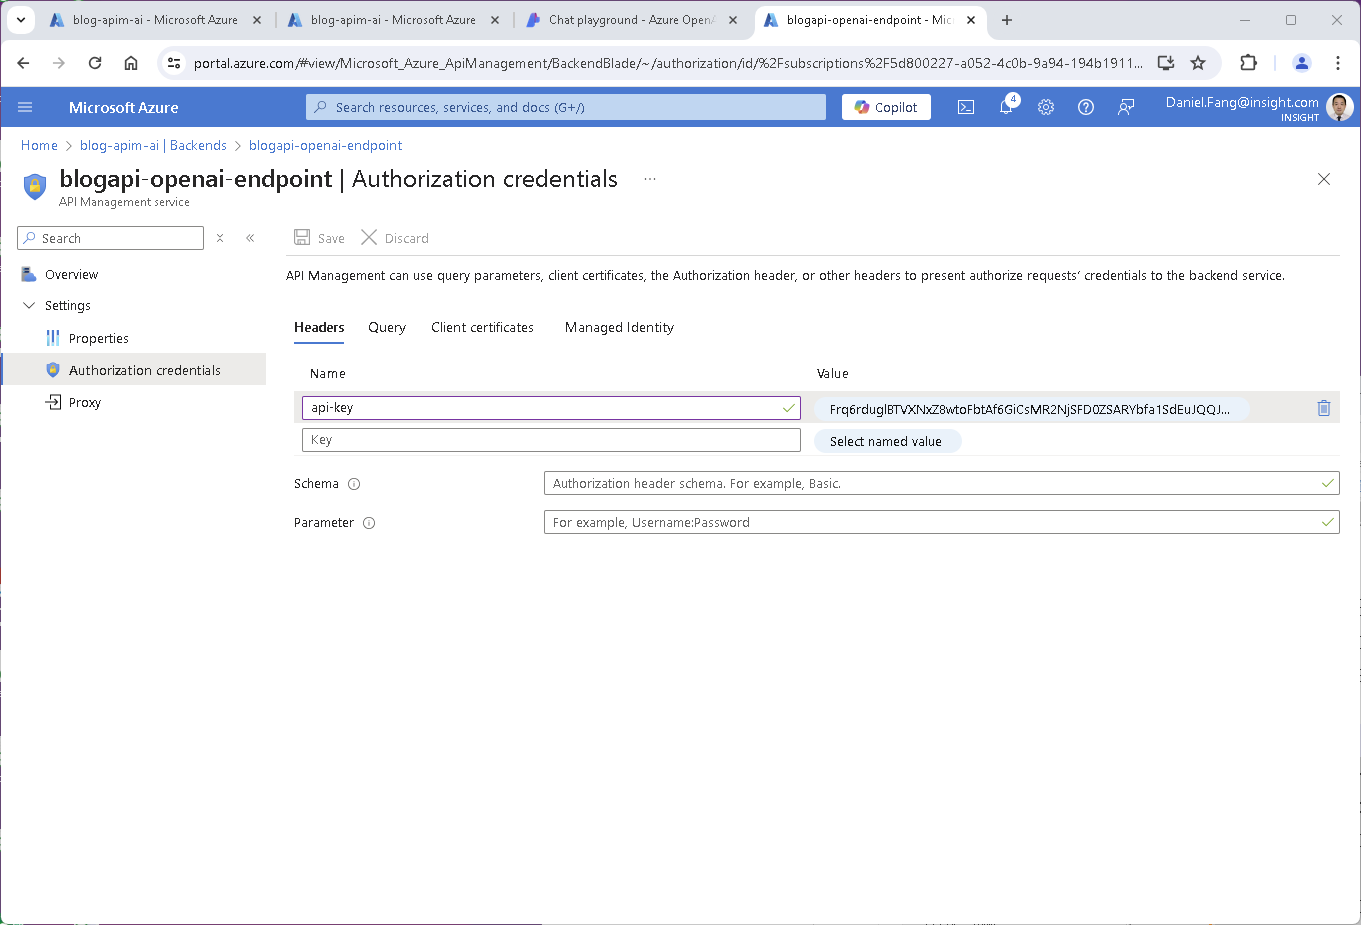This screenshot has height=925, width=1361.
Task: Click the install app icon in address bar
Action: 1166,63
